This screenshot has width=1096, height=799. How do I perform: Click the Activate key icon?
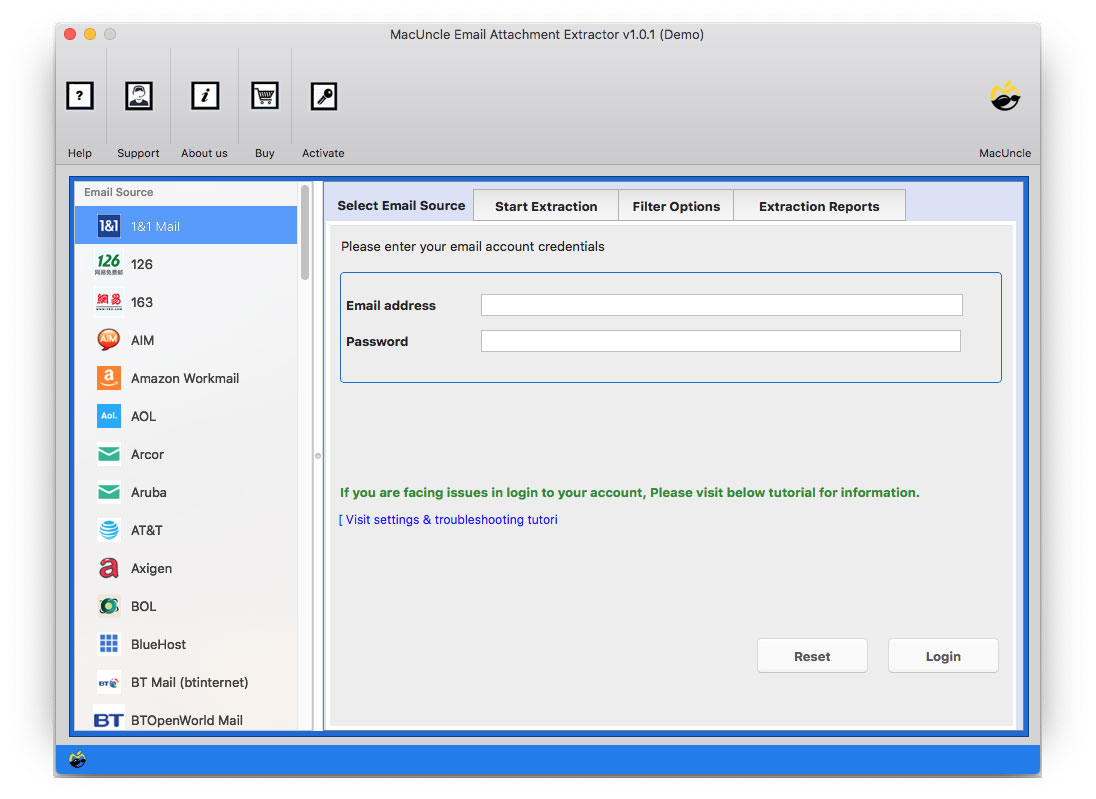323,96
